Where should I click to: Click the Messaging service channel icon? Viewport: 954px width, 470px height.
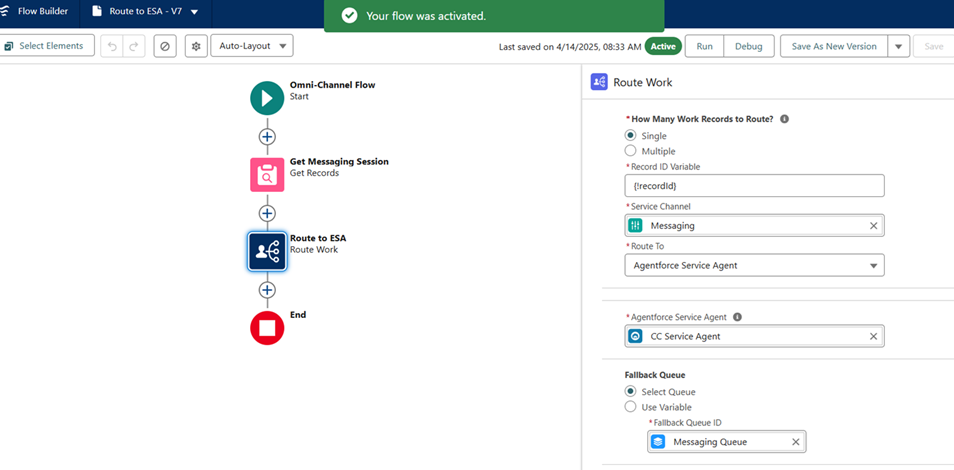635,225
